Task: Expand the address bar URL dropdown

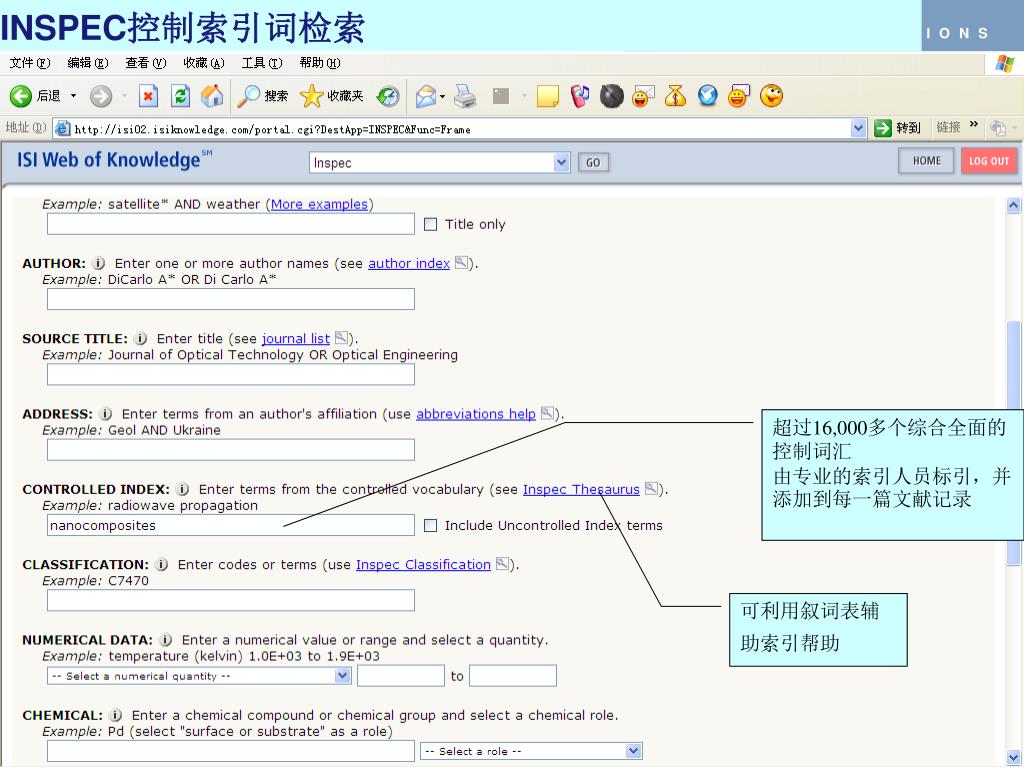Action: point(859,128)
